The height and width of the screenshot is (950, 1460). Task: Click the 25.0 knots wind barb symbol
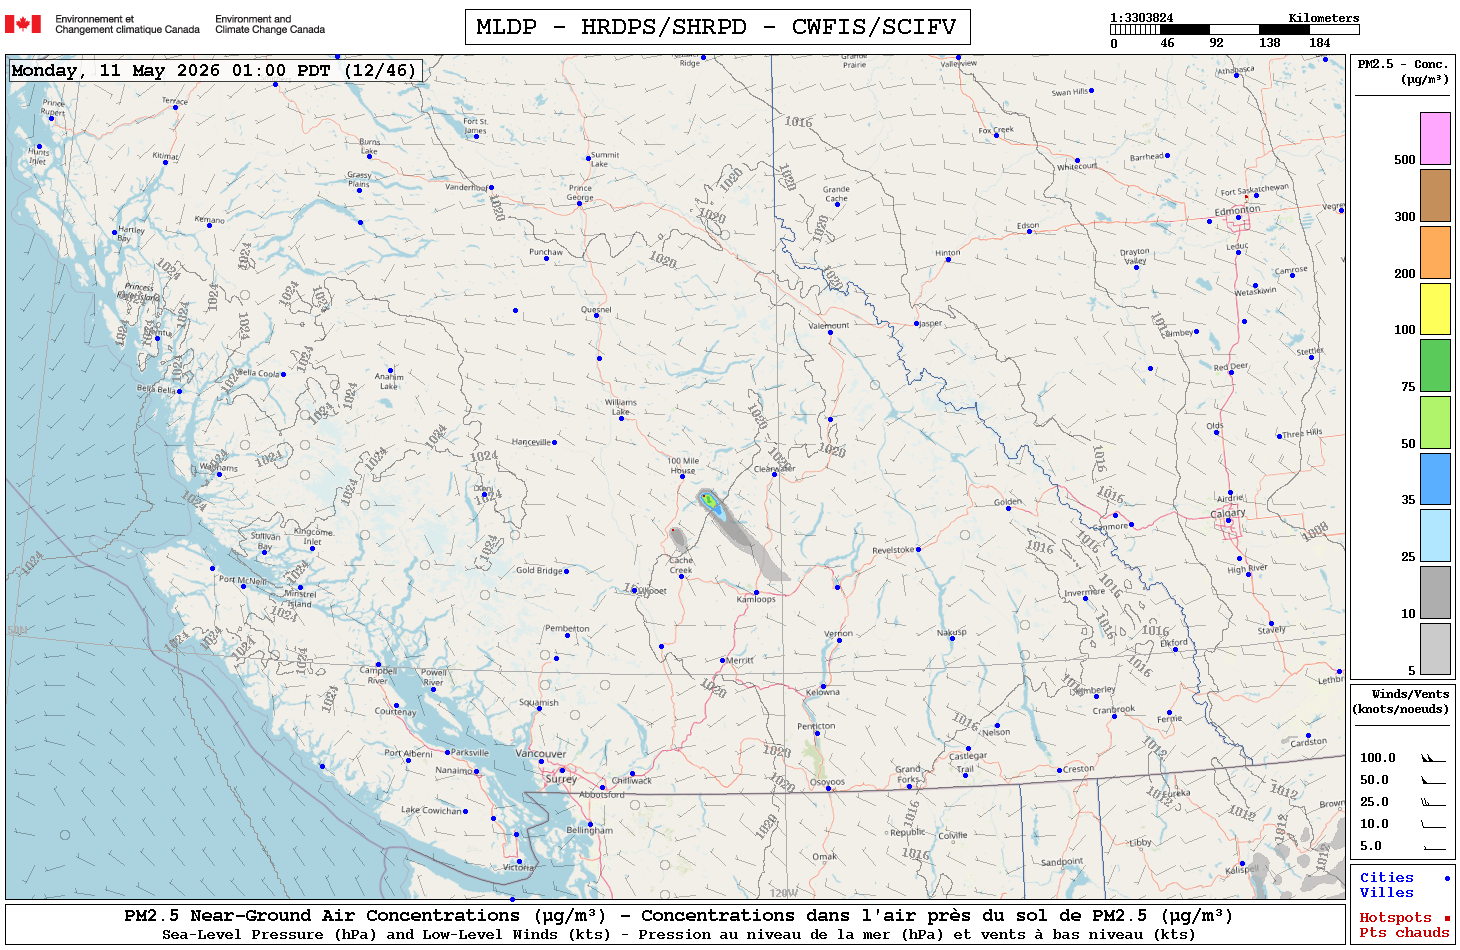(x=1433, y=802)
